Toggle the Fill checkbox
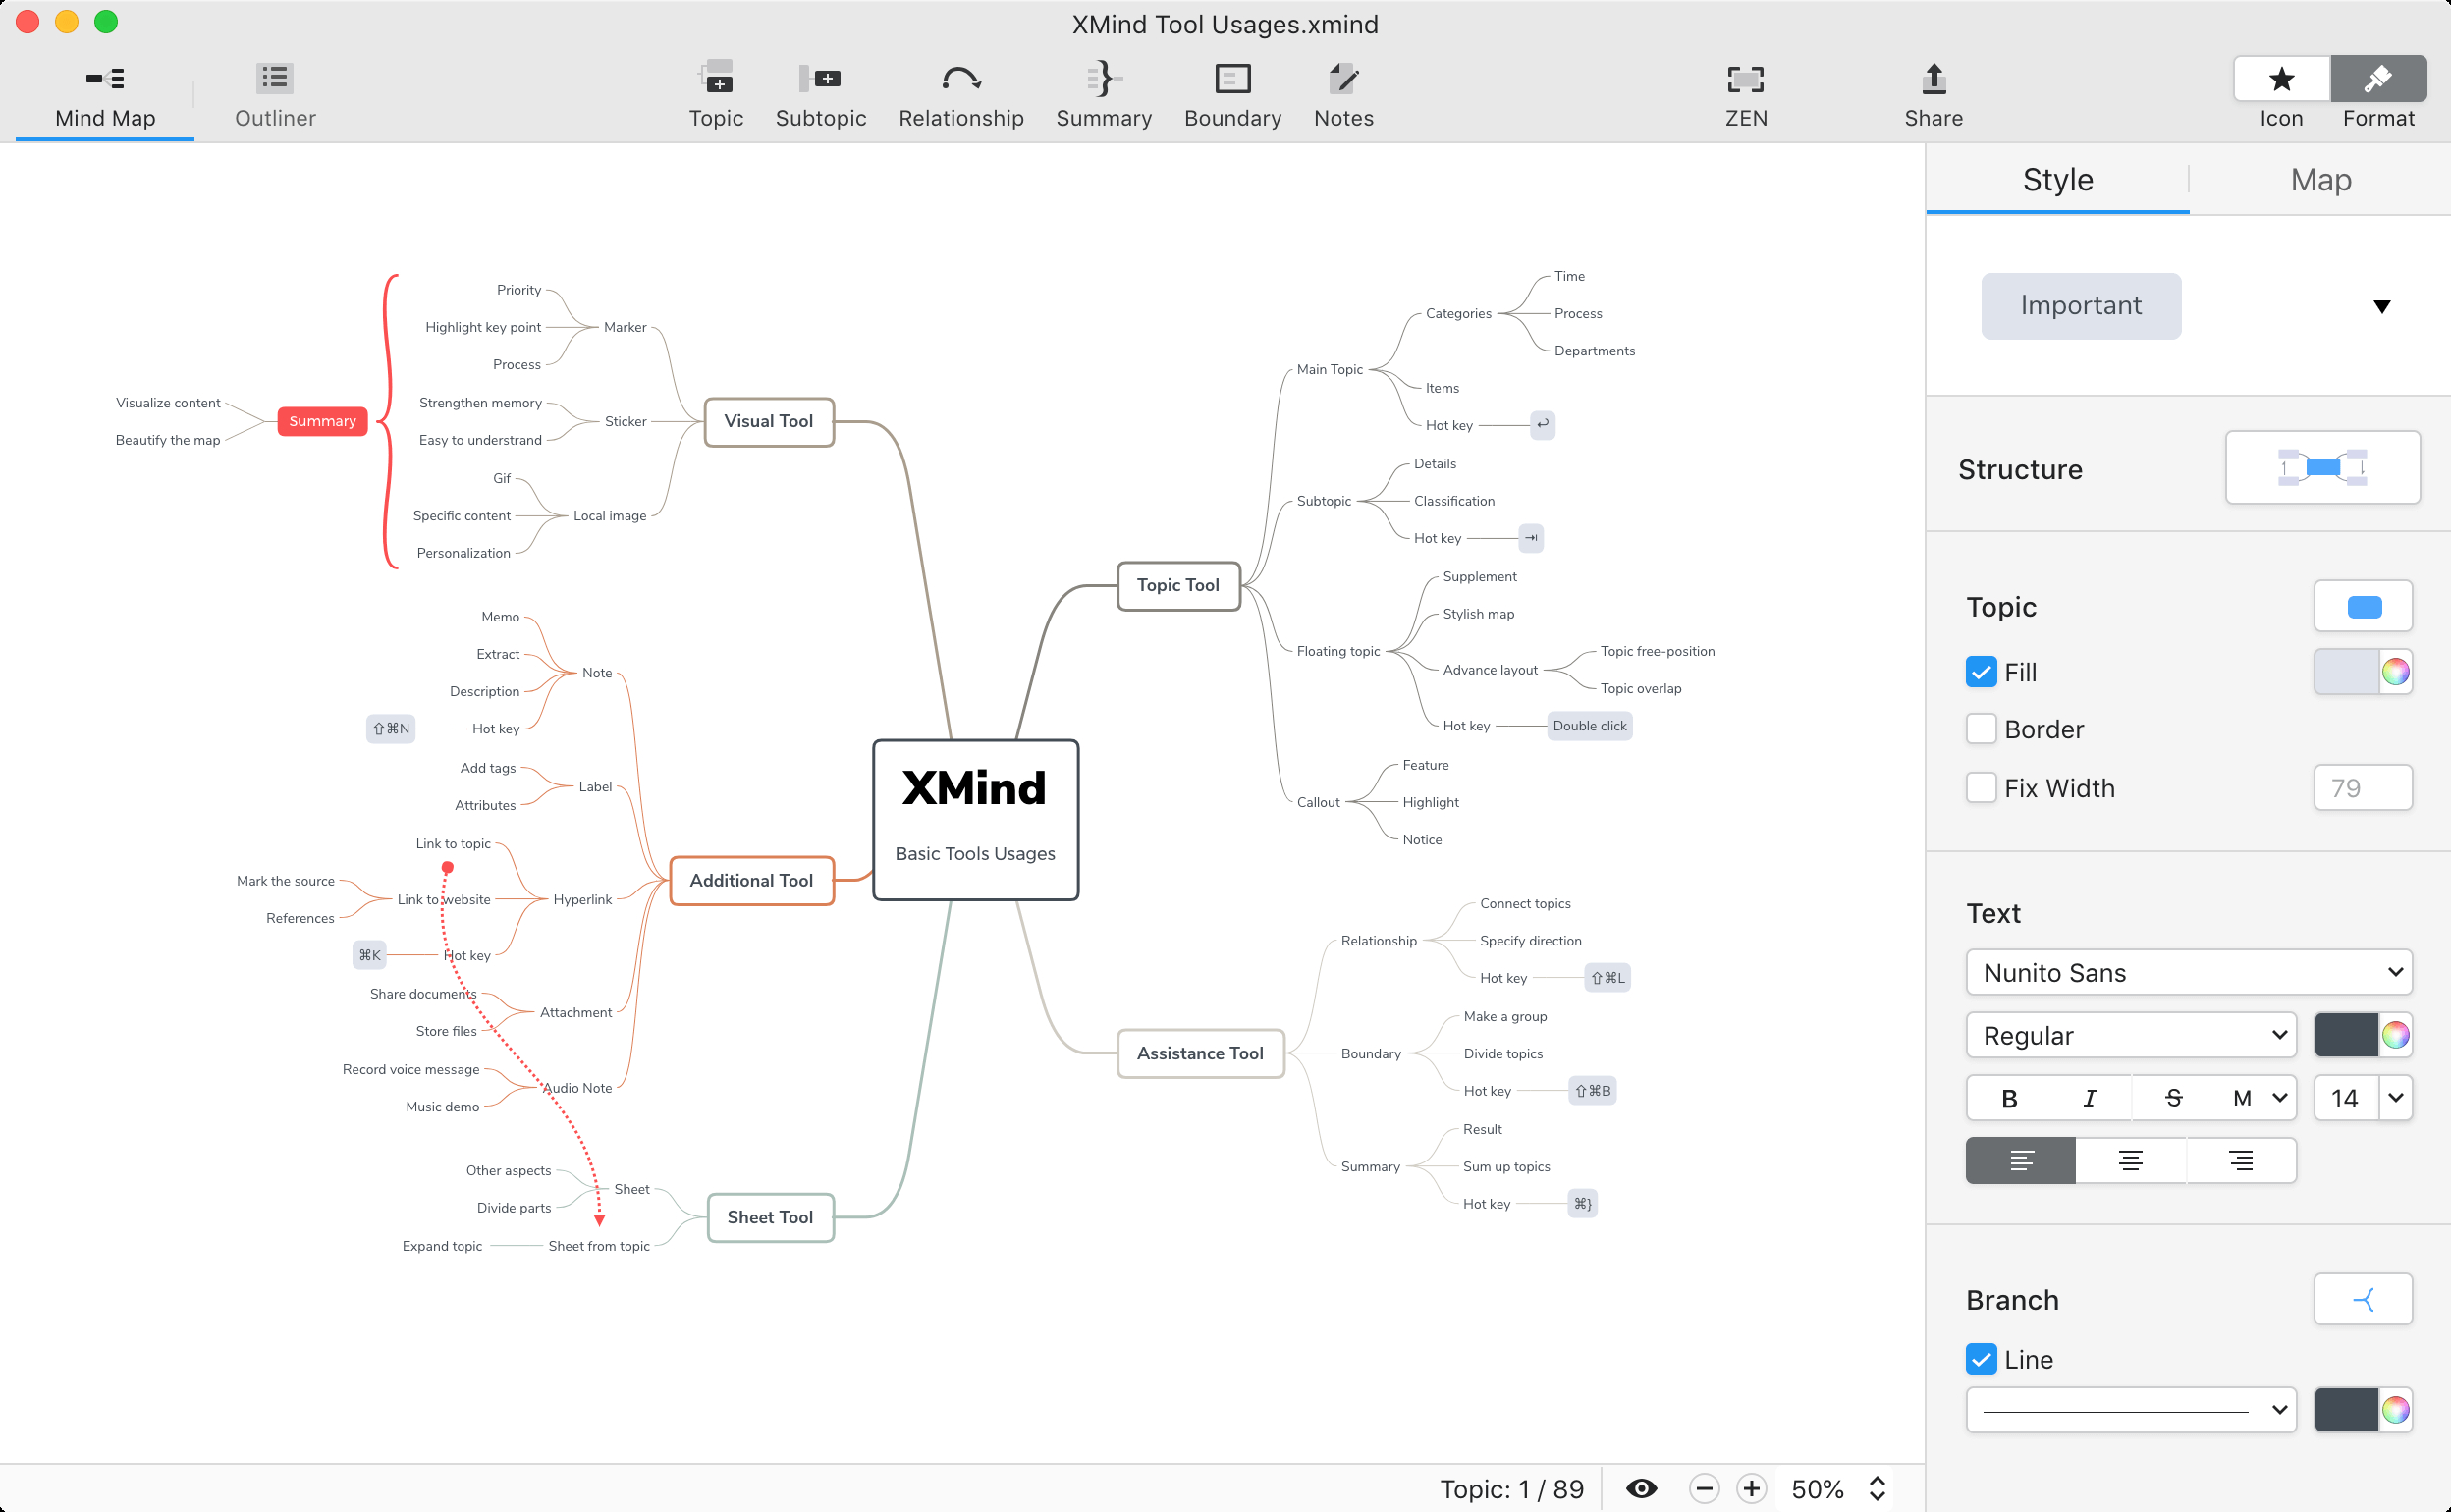The image size is (2451, 1512). point(1980,671)
